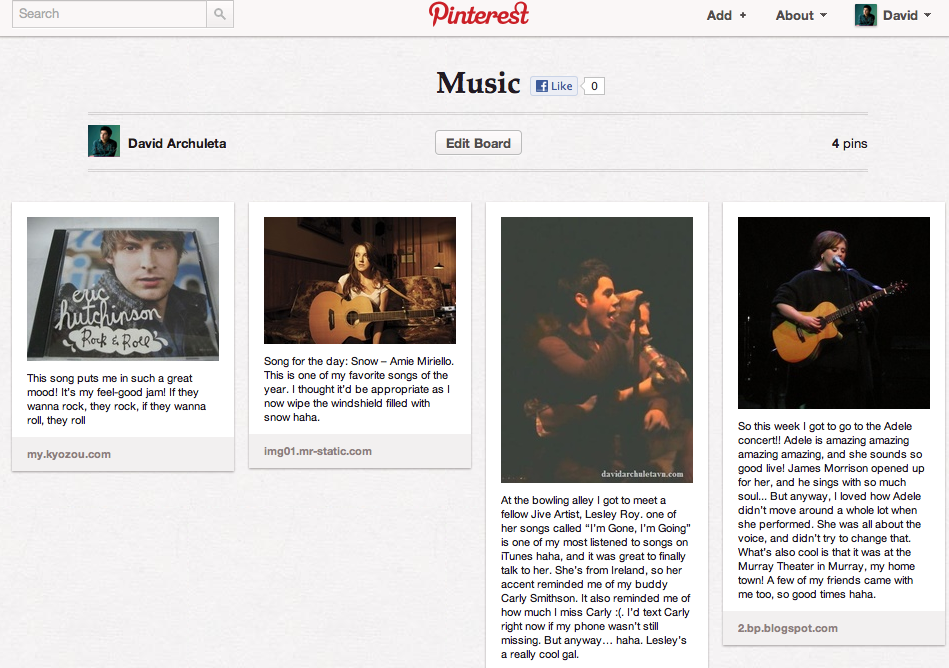This screenshot has height=668, width=949.
Task: Open the Eric Hutchinson album pin image
Action: coord(123,289)
